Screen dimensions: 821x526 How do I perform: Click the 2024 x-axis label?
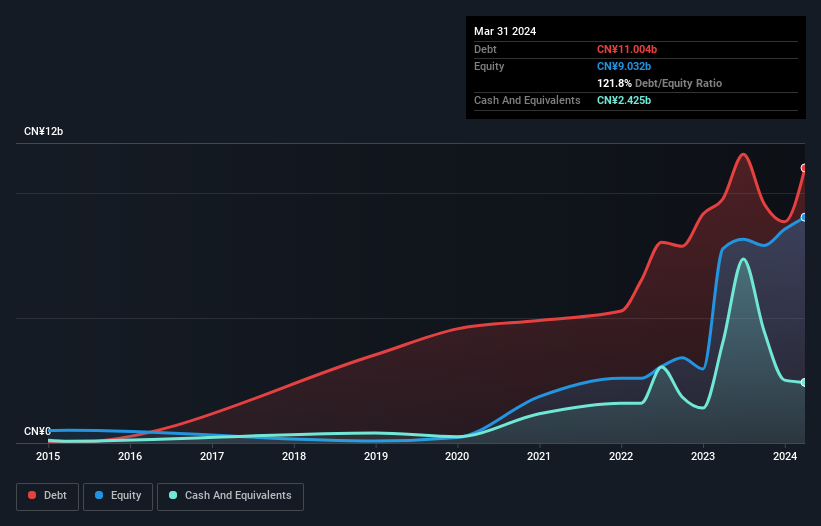785,456
